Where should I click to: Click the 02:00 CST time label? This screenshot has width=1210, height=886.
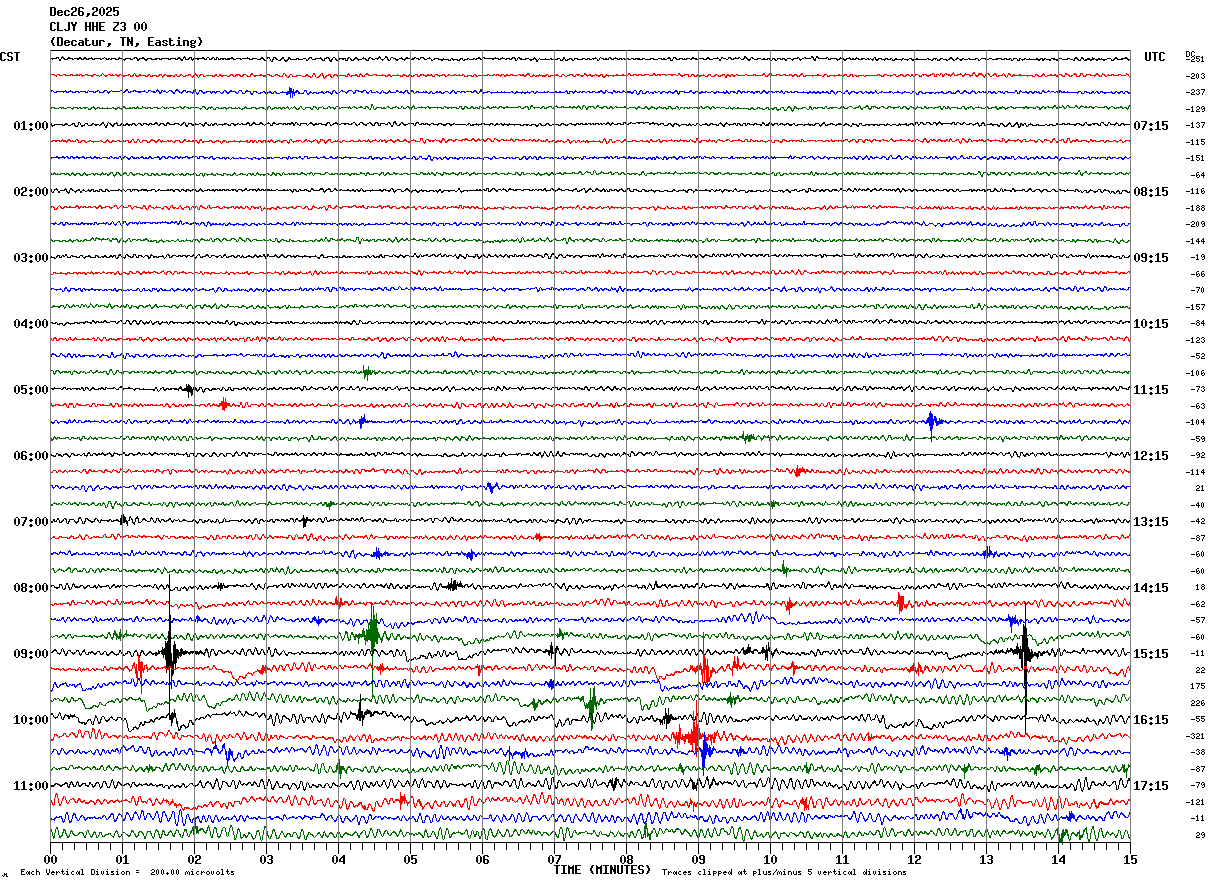[31, 192]
